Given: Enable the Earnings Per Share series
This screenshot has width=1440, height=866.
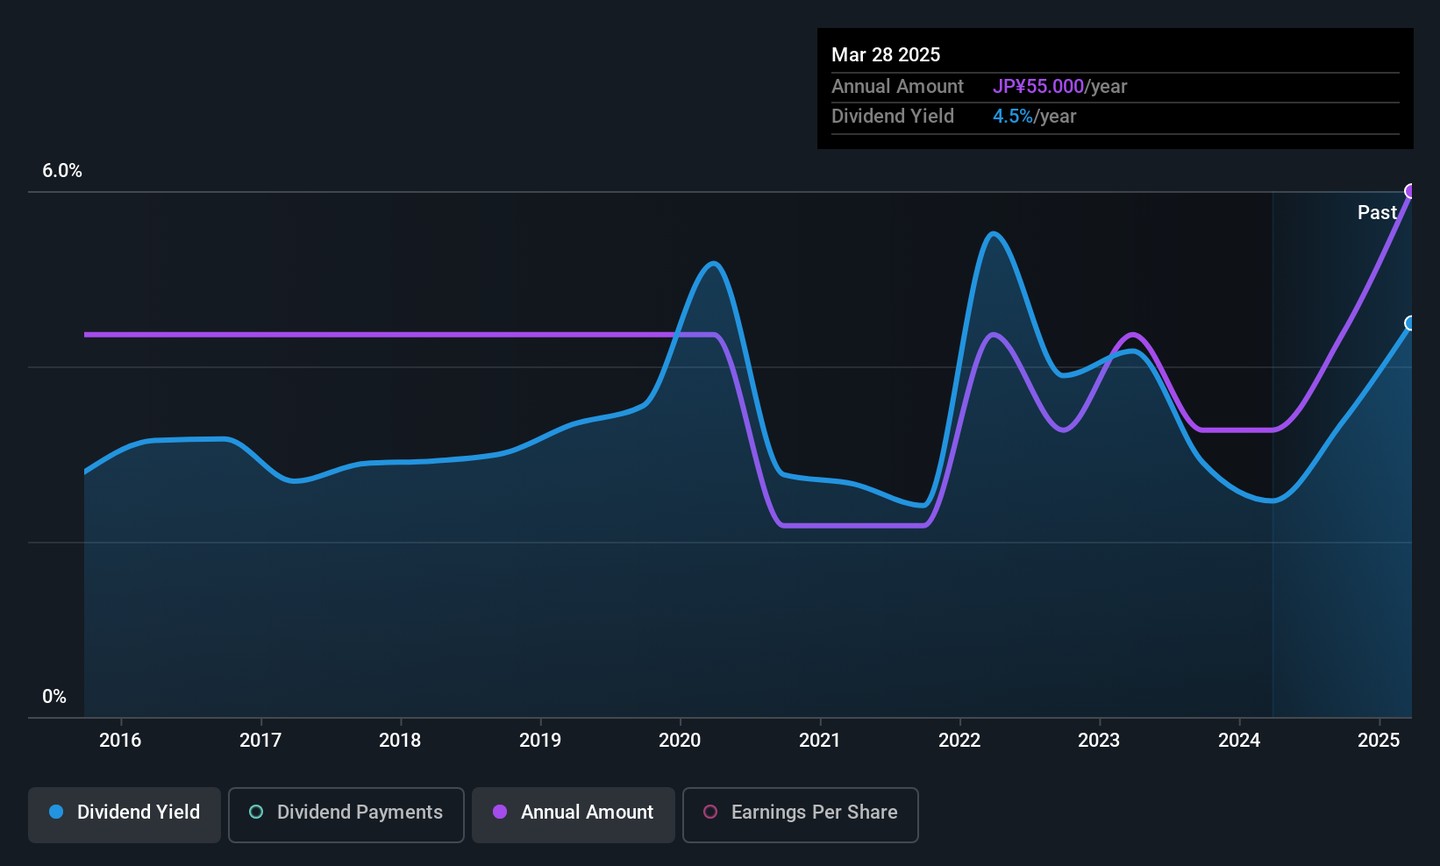Looking at the screenshot, I should 800,814.
